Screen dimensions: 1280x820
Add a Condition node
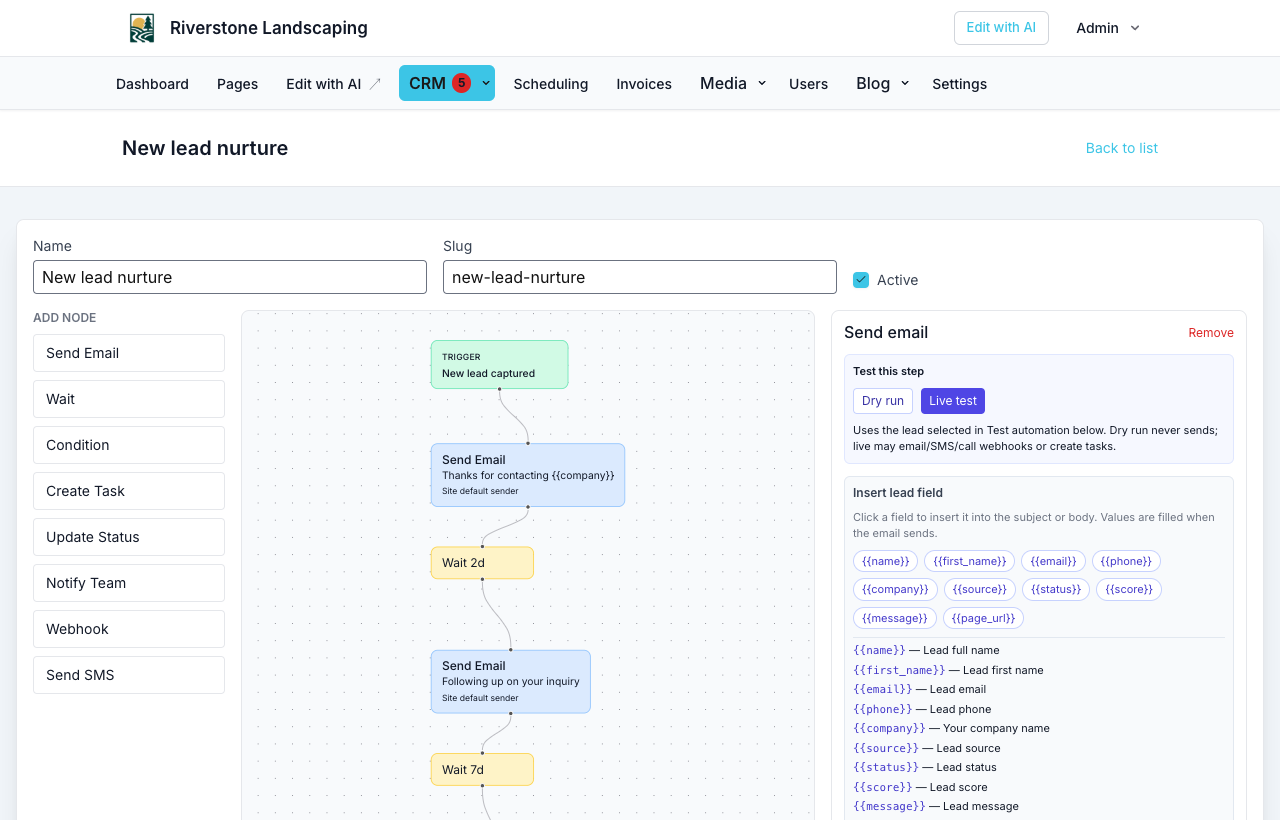(129, 445)
